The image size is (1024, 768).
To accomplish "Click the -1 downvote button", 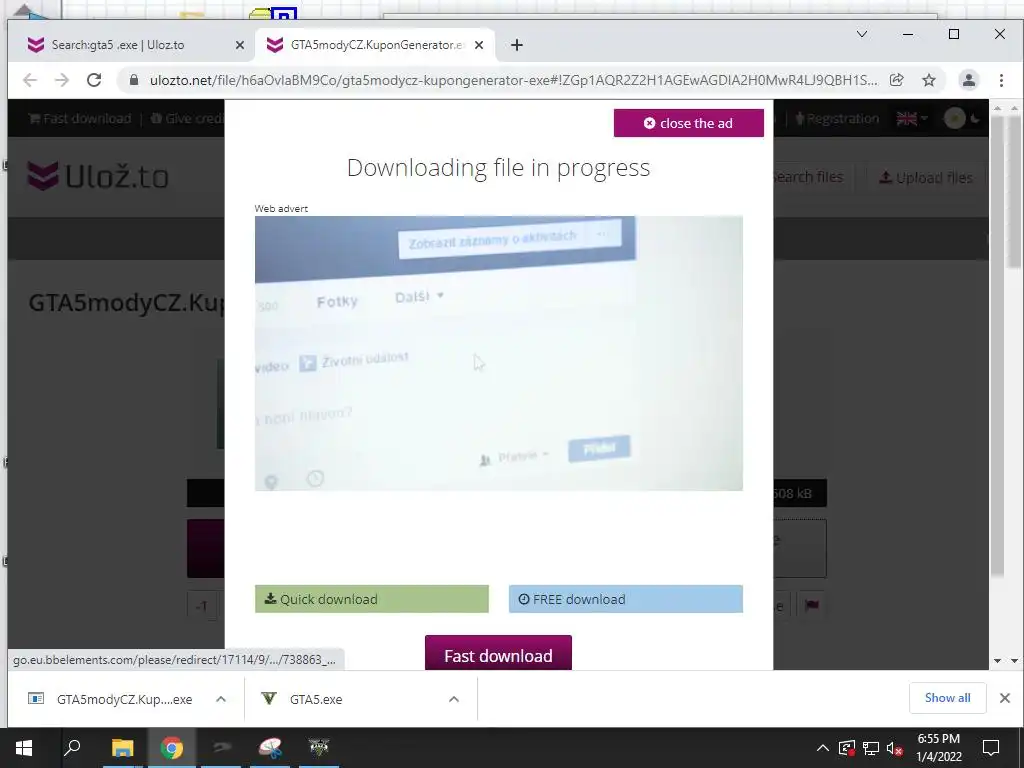I will [x=202, y=606].
